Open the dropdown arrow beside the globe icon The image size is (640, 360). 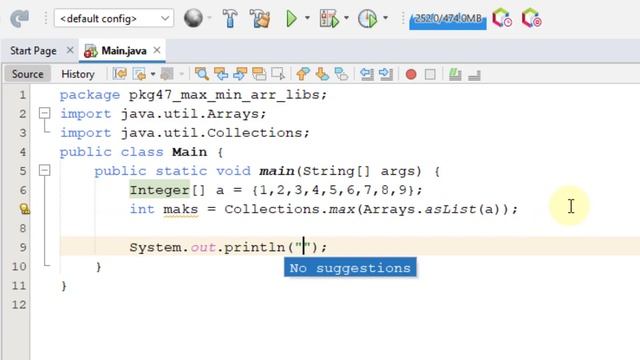tap(209, 18)
